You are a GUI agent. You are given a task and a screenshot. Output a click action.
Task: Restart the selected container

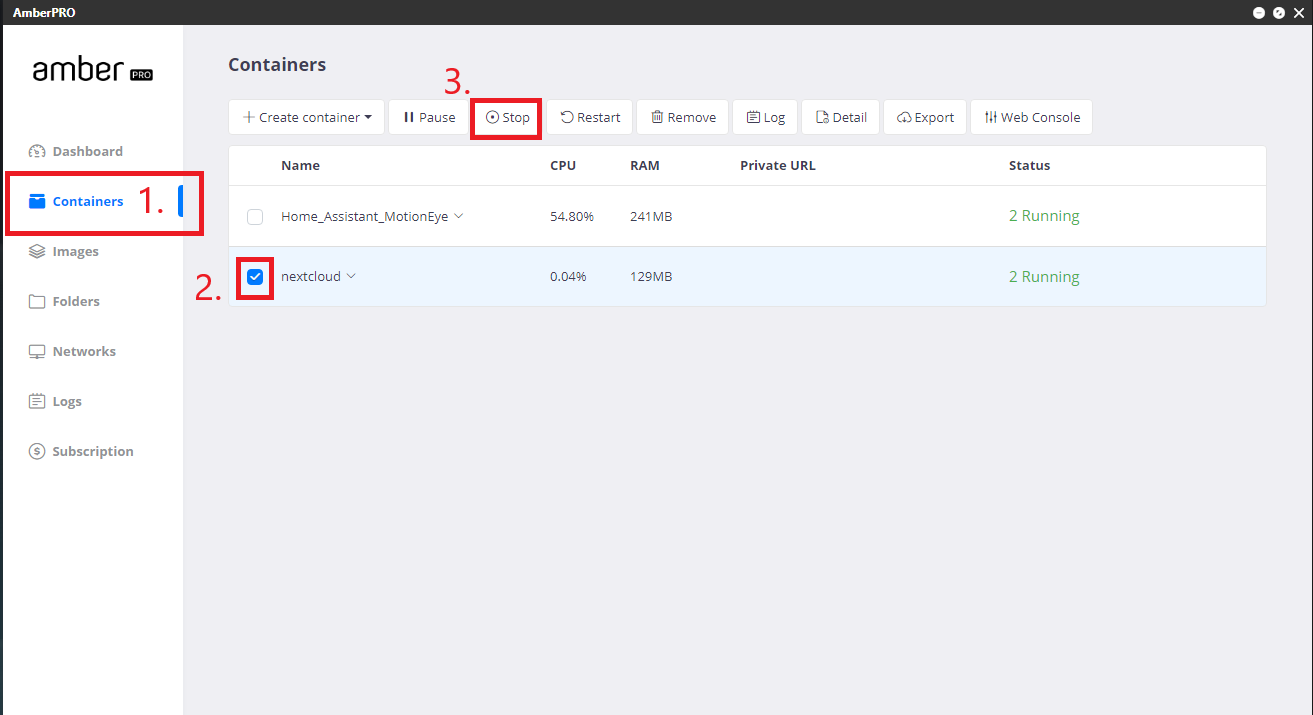[x=590, y=117]
